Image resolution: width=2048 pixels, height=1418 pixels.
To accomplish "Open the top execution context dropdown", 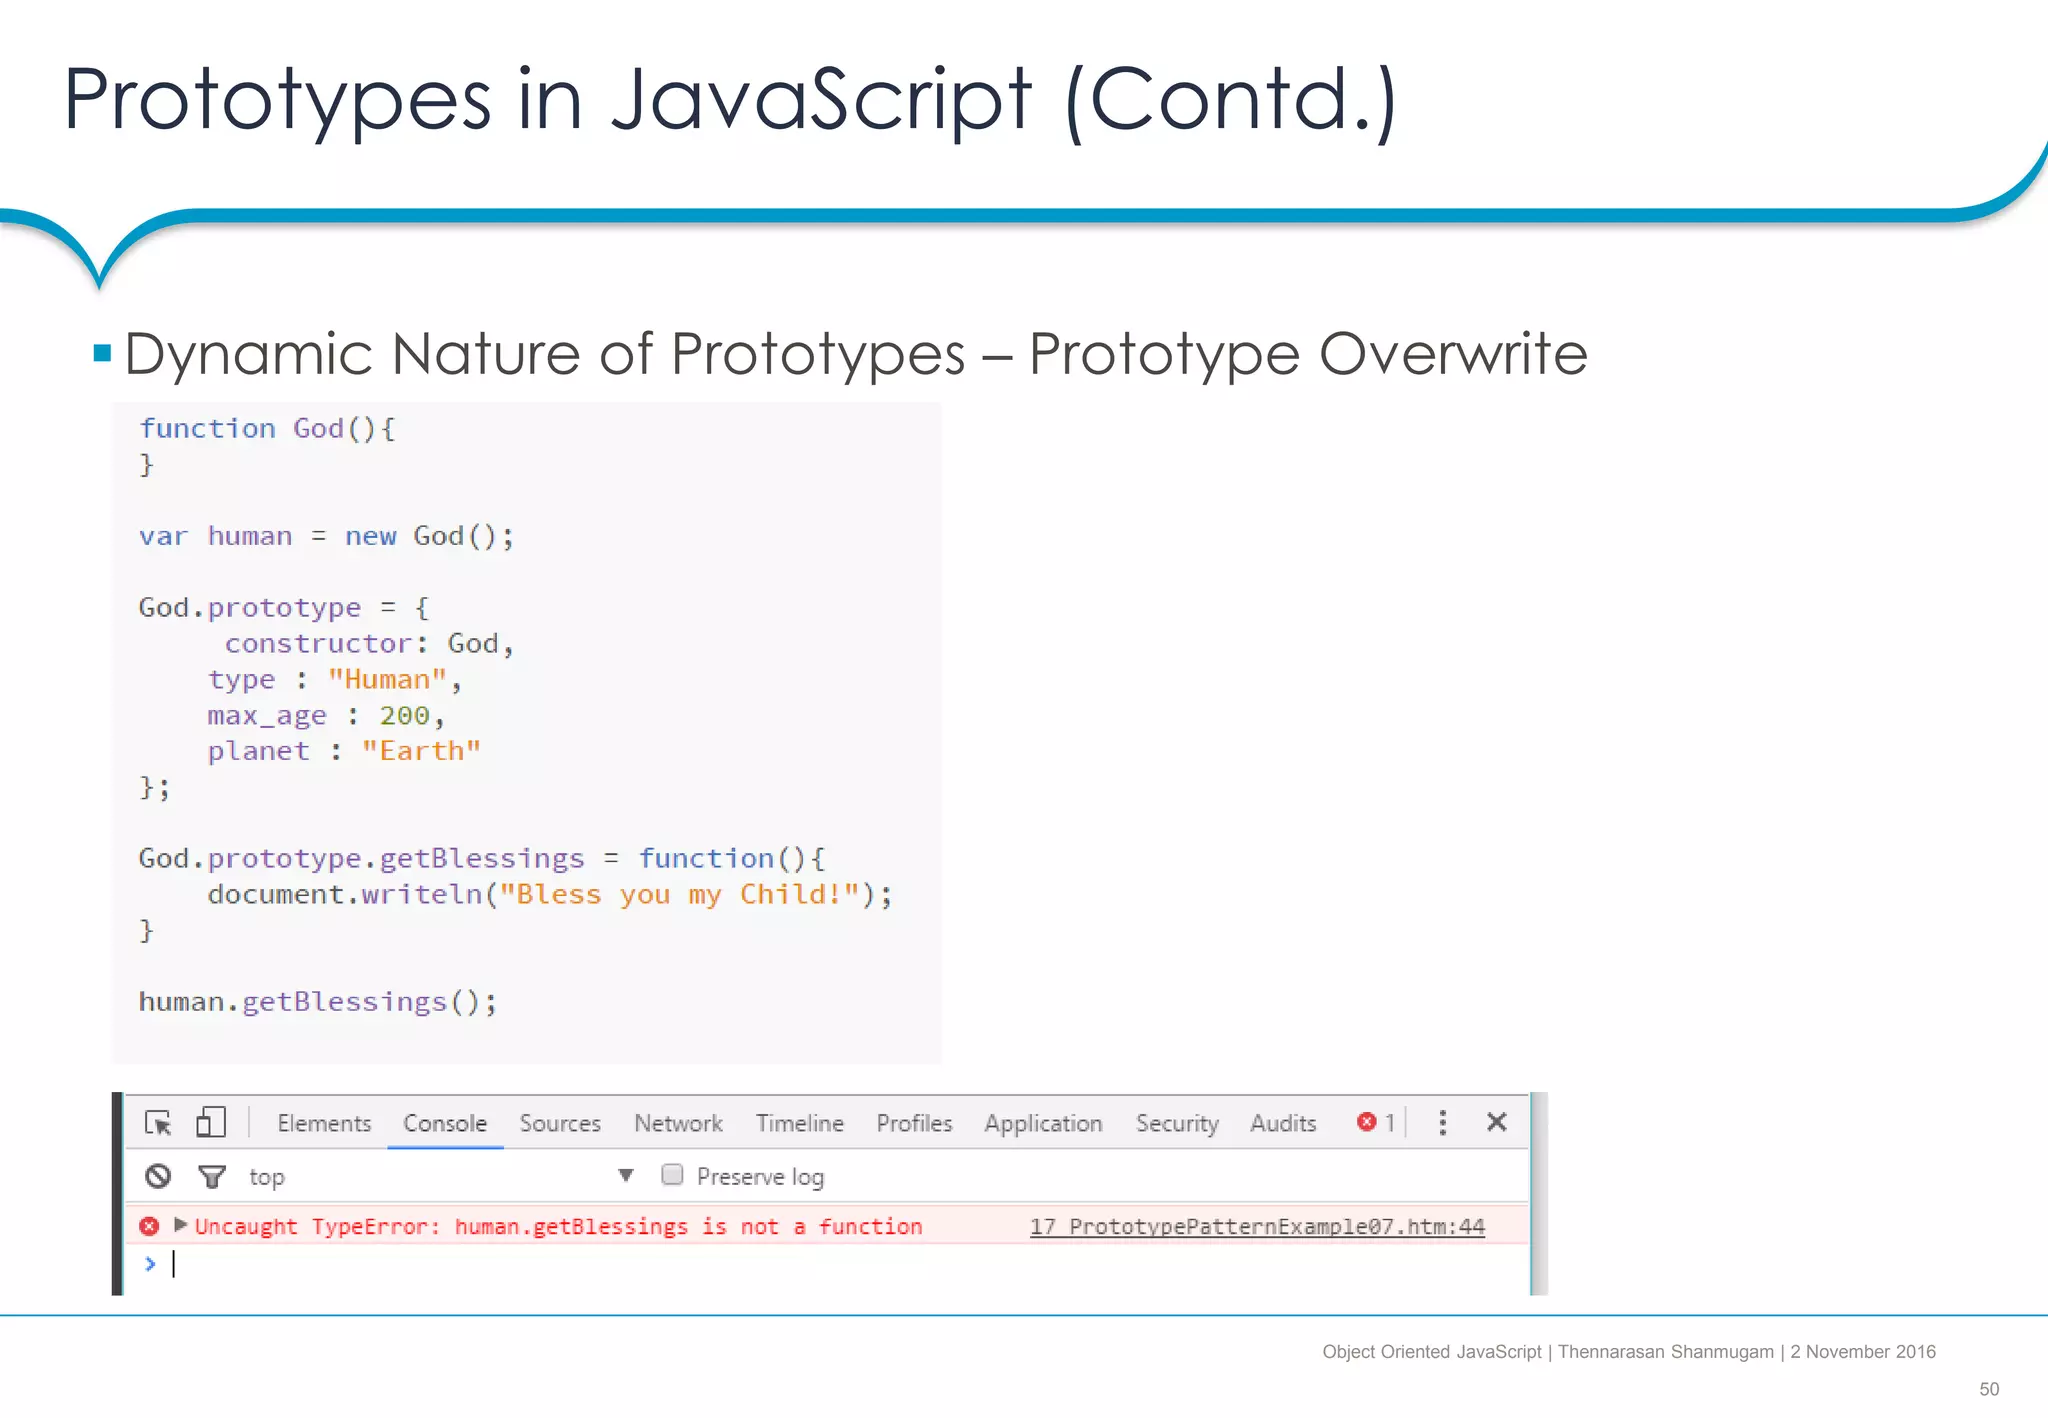I will click(440, 1176).
